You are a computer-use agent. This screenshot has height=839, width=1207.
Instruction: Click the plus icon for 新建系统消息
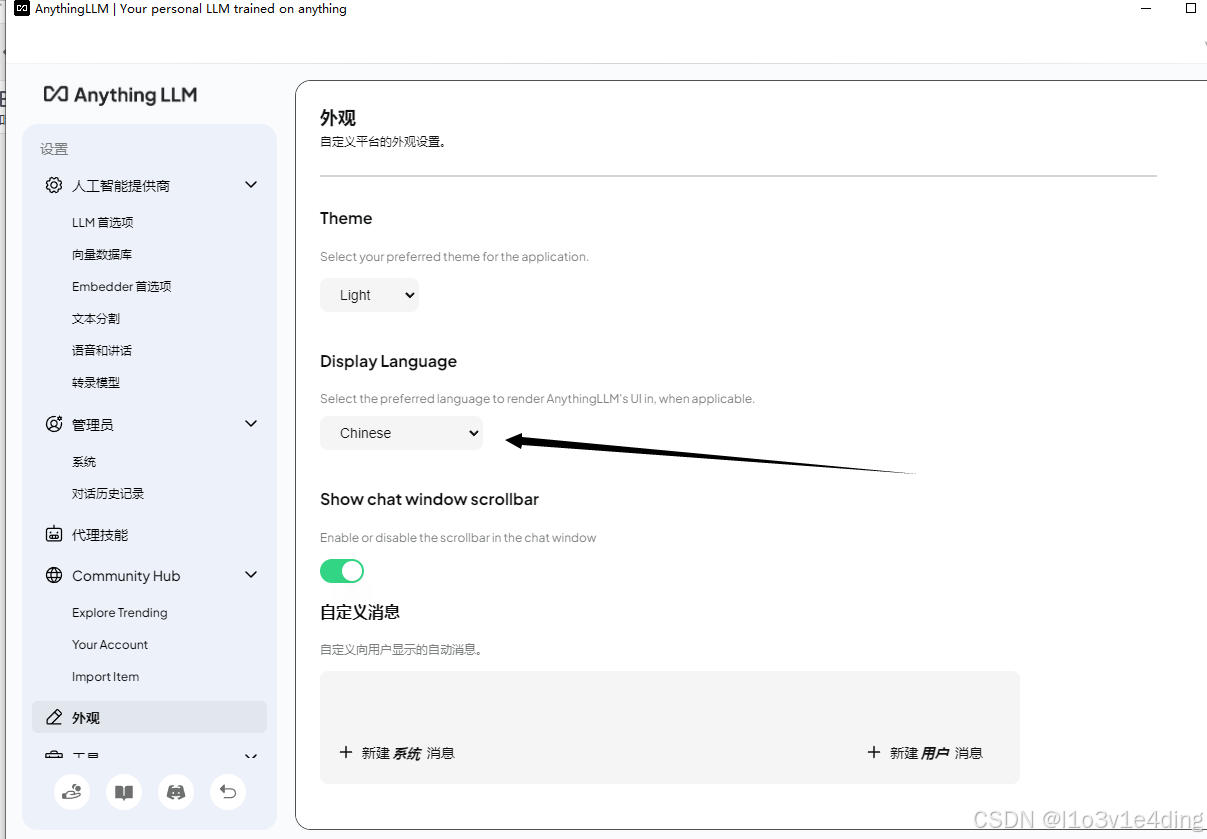click(346, 752)
